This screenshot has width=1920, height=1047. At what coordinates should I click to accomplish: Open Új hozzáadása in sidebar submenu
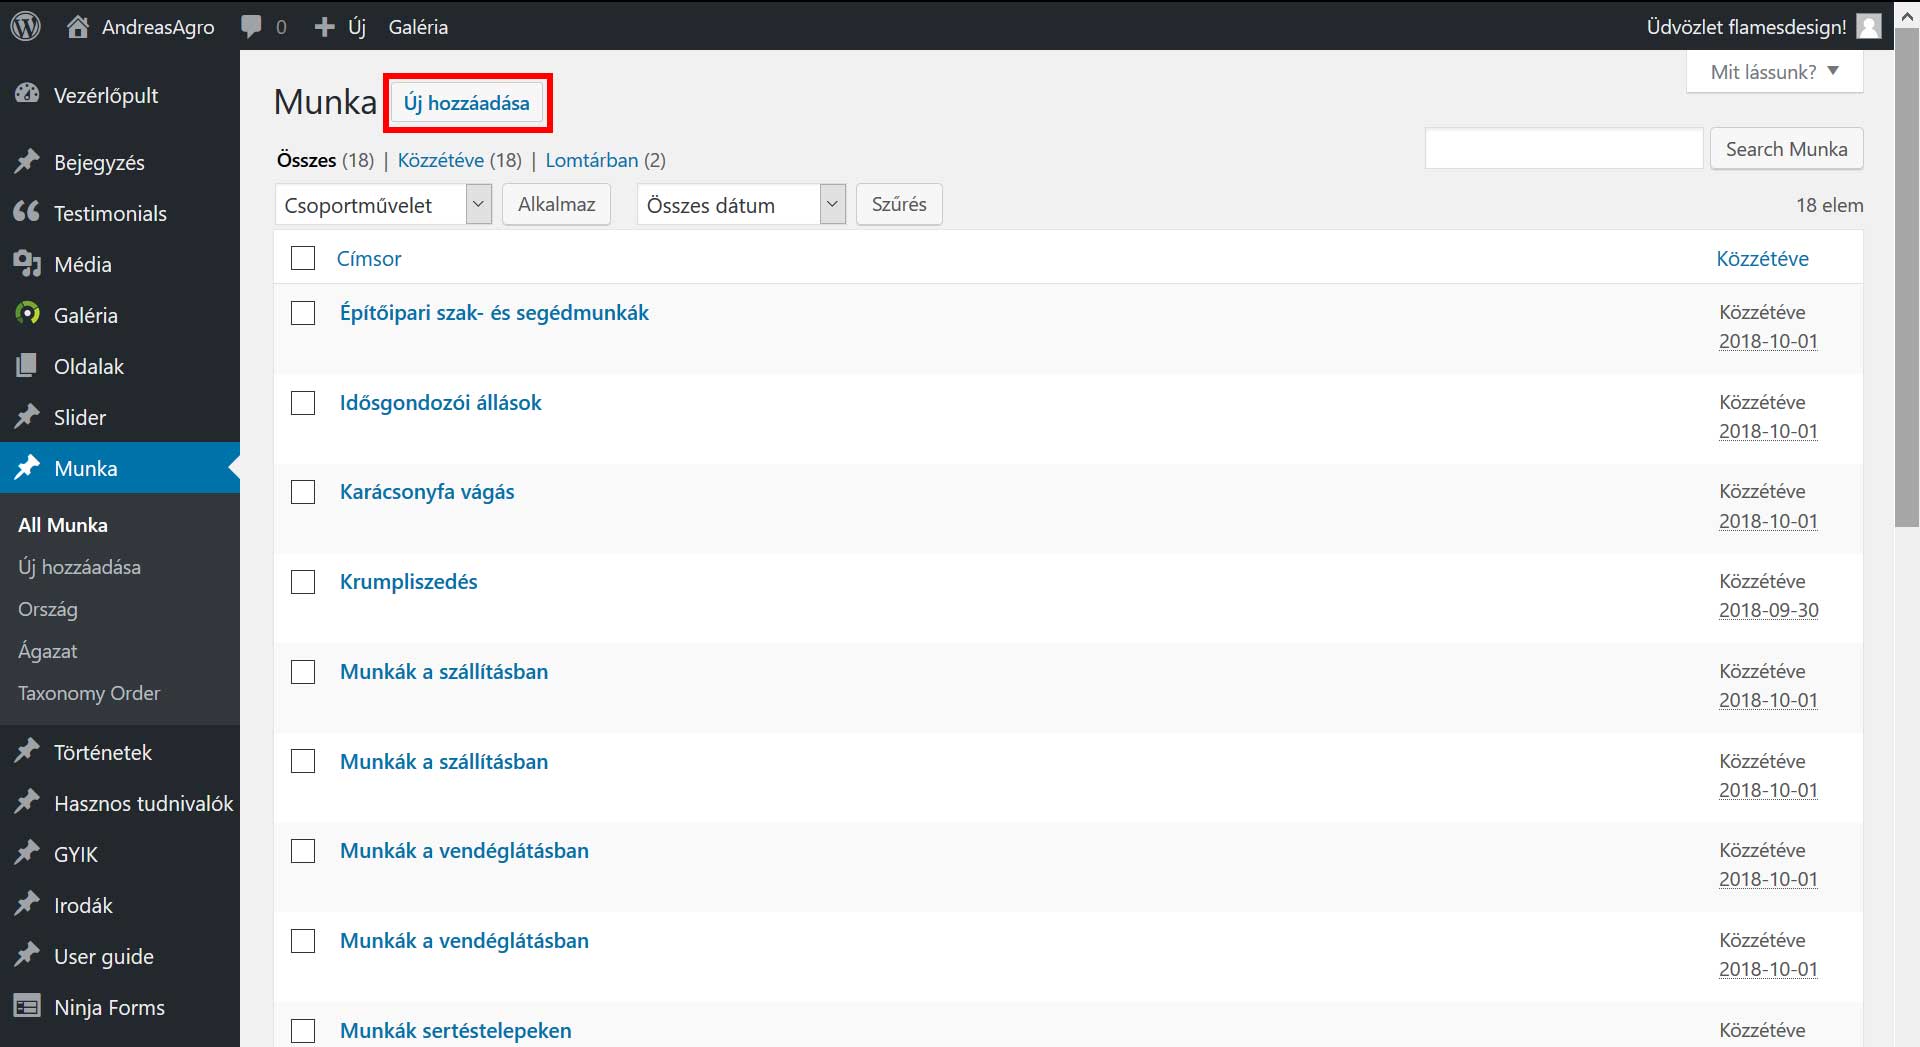pos(80,567)
